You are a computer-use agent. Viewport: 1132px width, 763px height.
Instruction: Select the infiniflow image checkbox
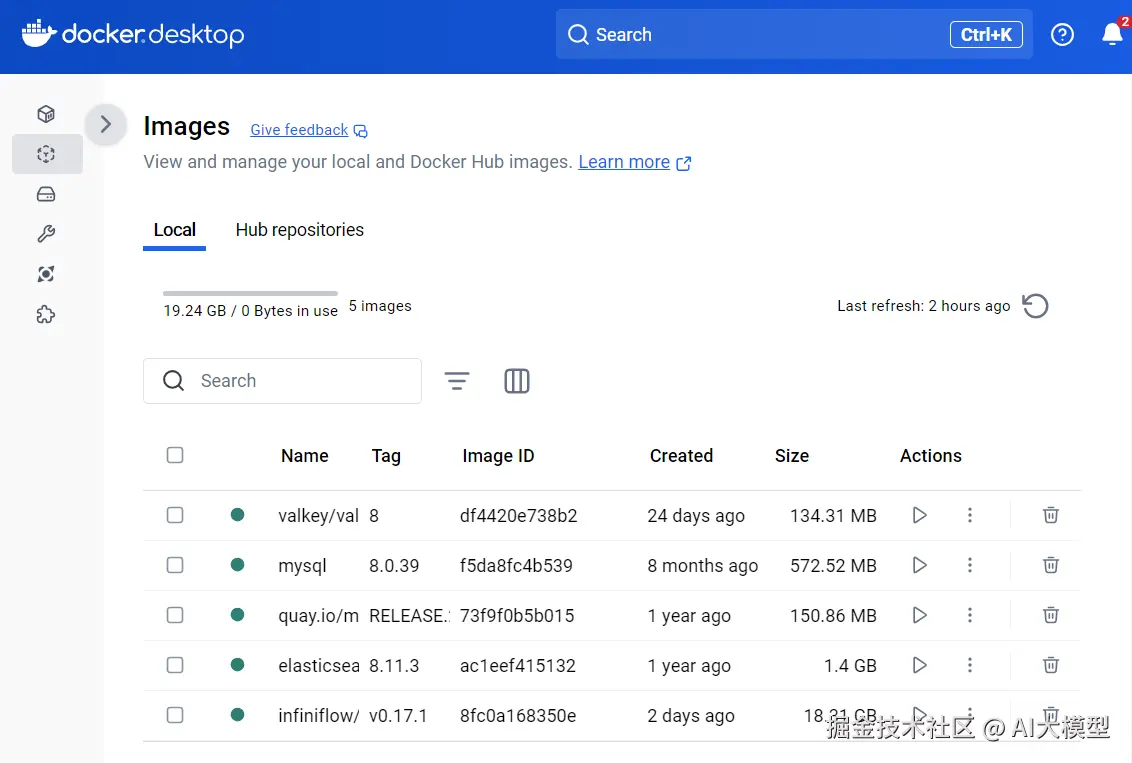click(x=175, y=715)
